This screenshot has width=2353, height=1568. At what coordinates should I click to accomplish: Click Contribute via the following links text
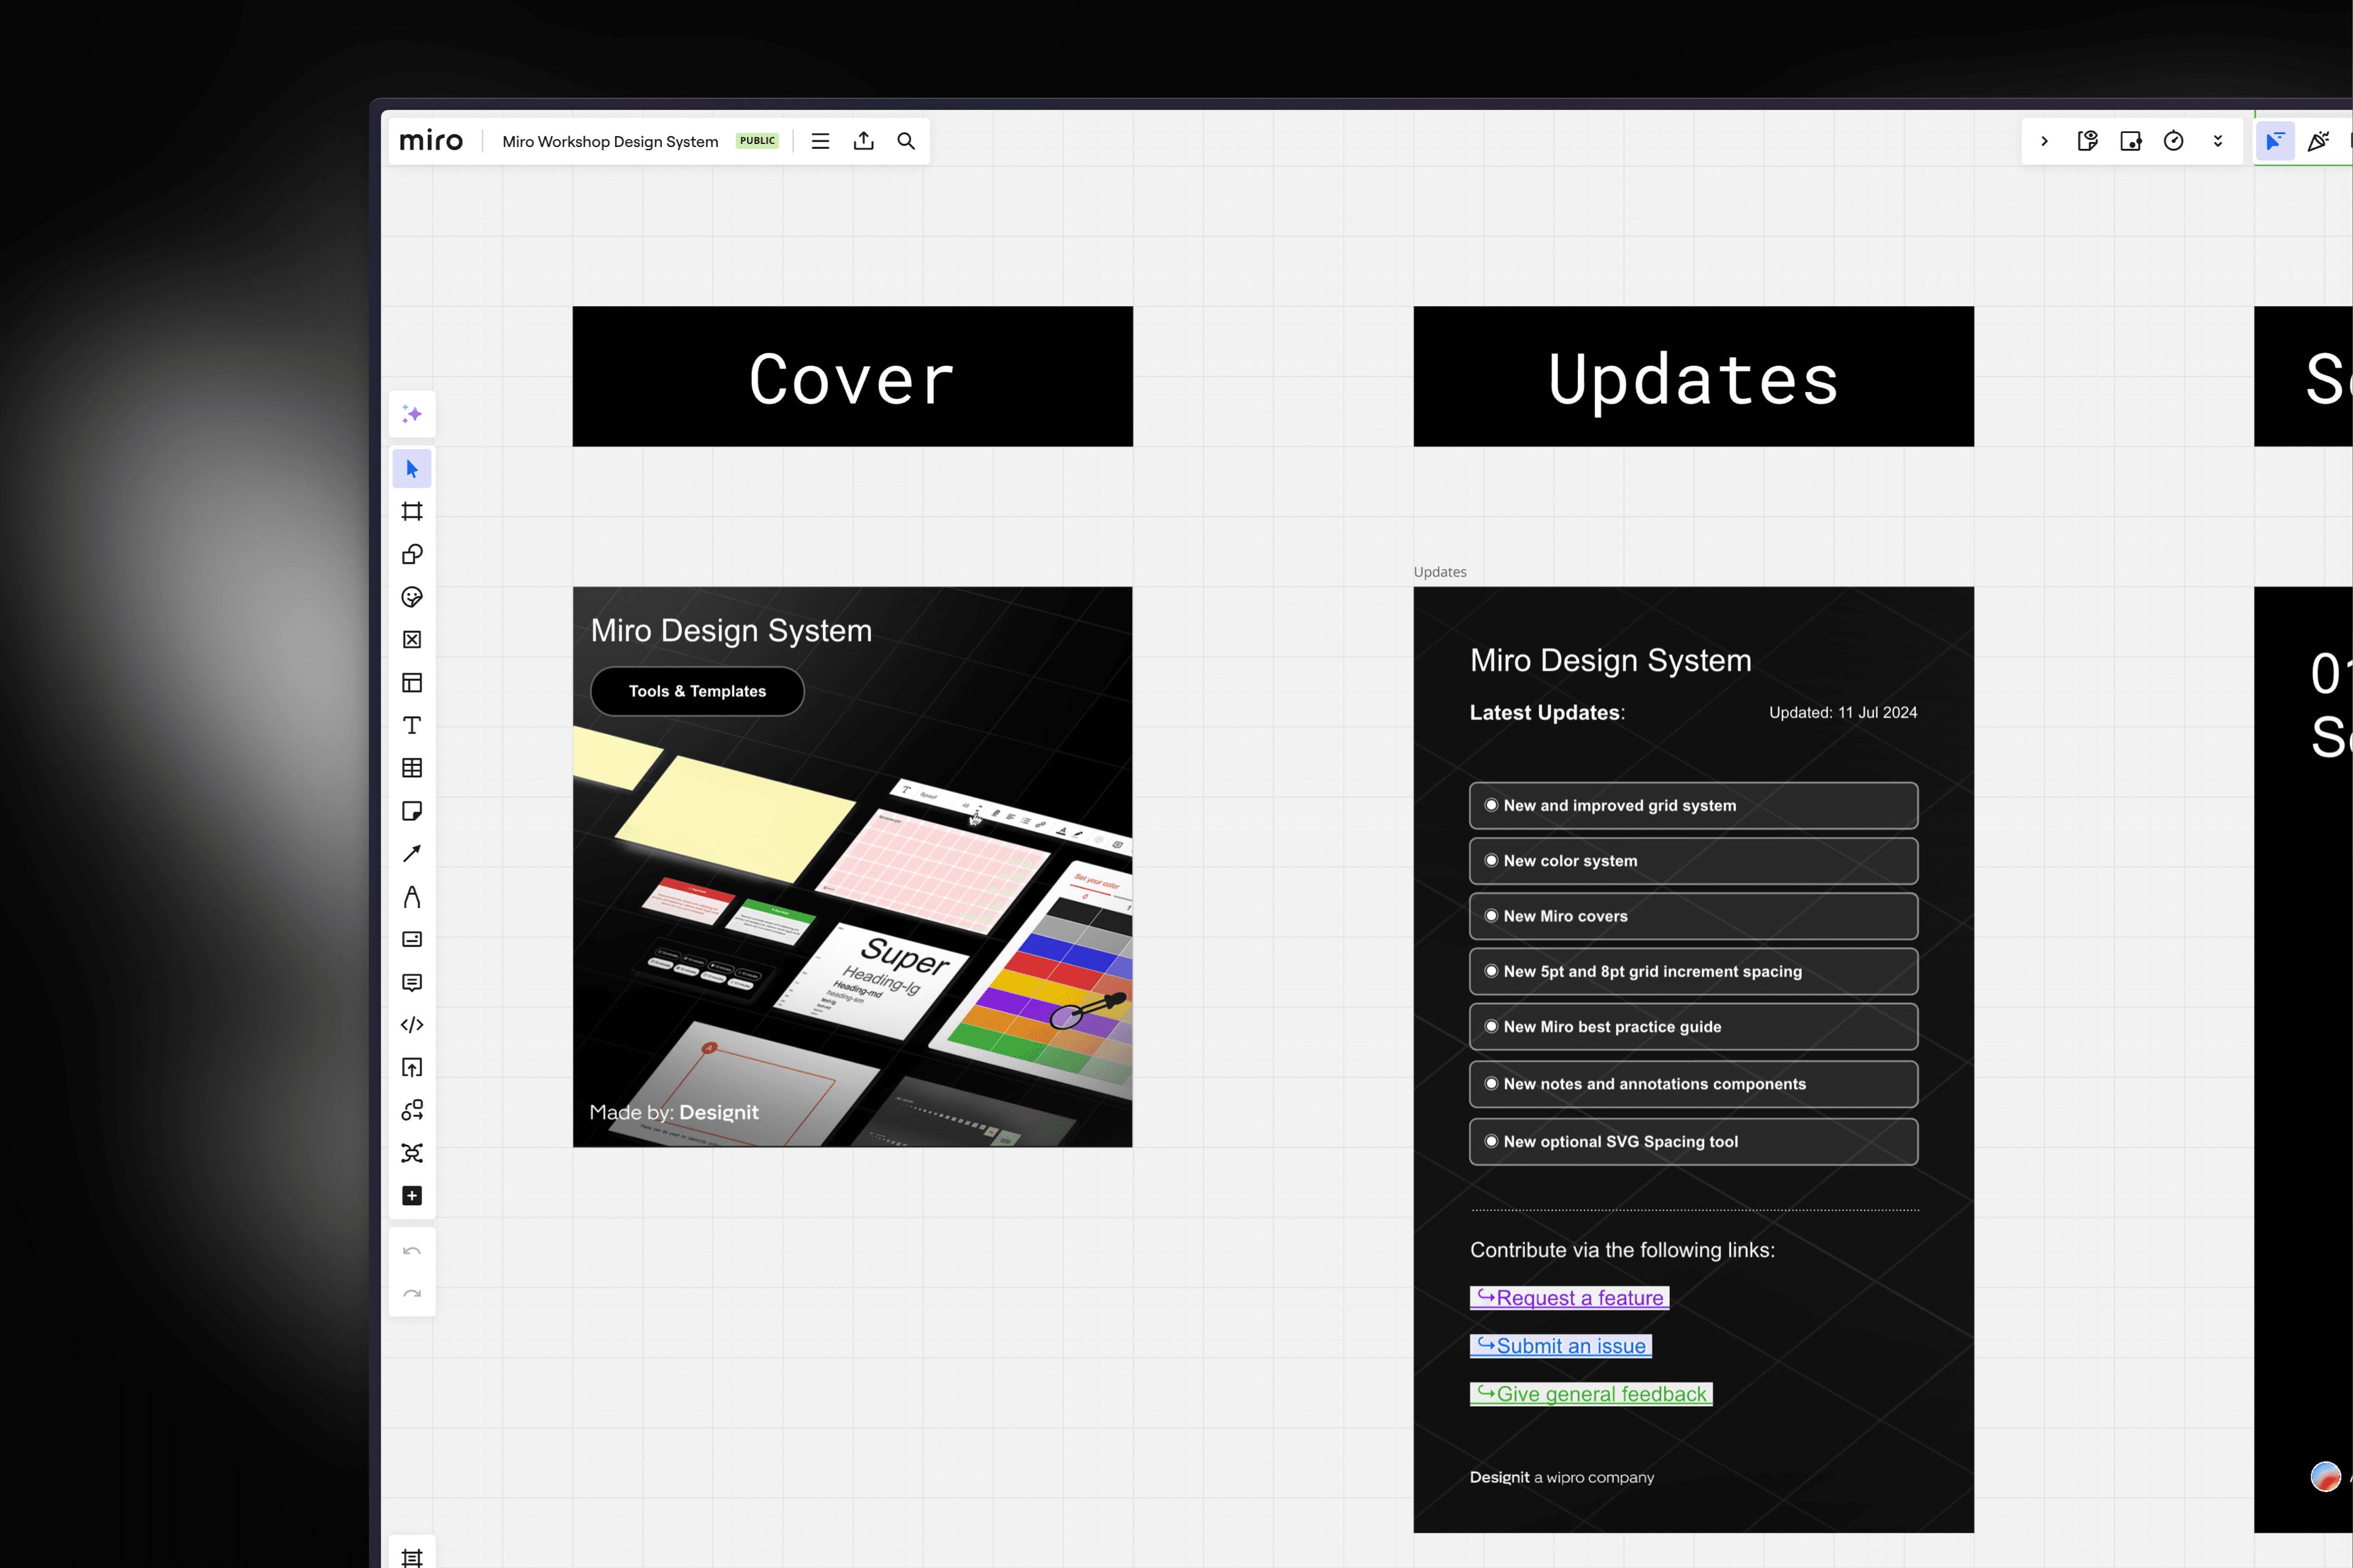pos(1622,1250)
